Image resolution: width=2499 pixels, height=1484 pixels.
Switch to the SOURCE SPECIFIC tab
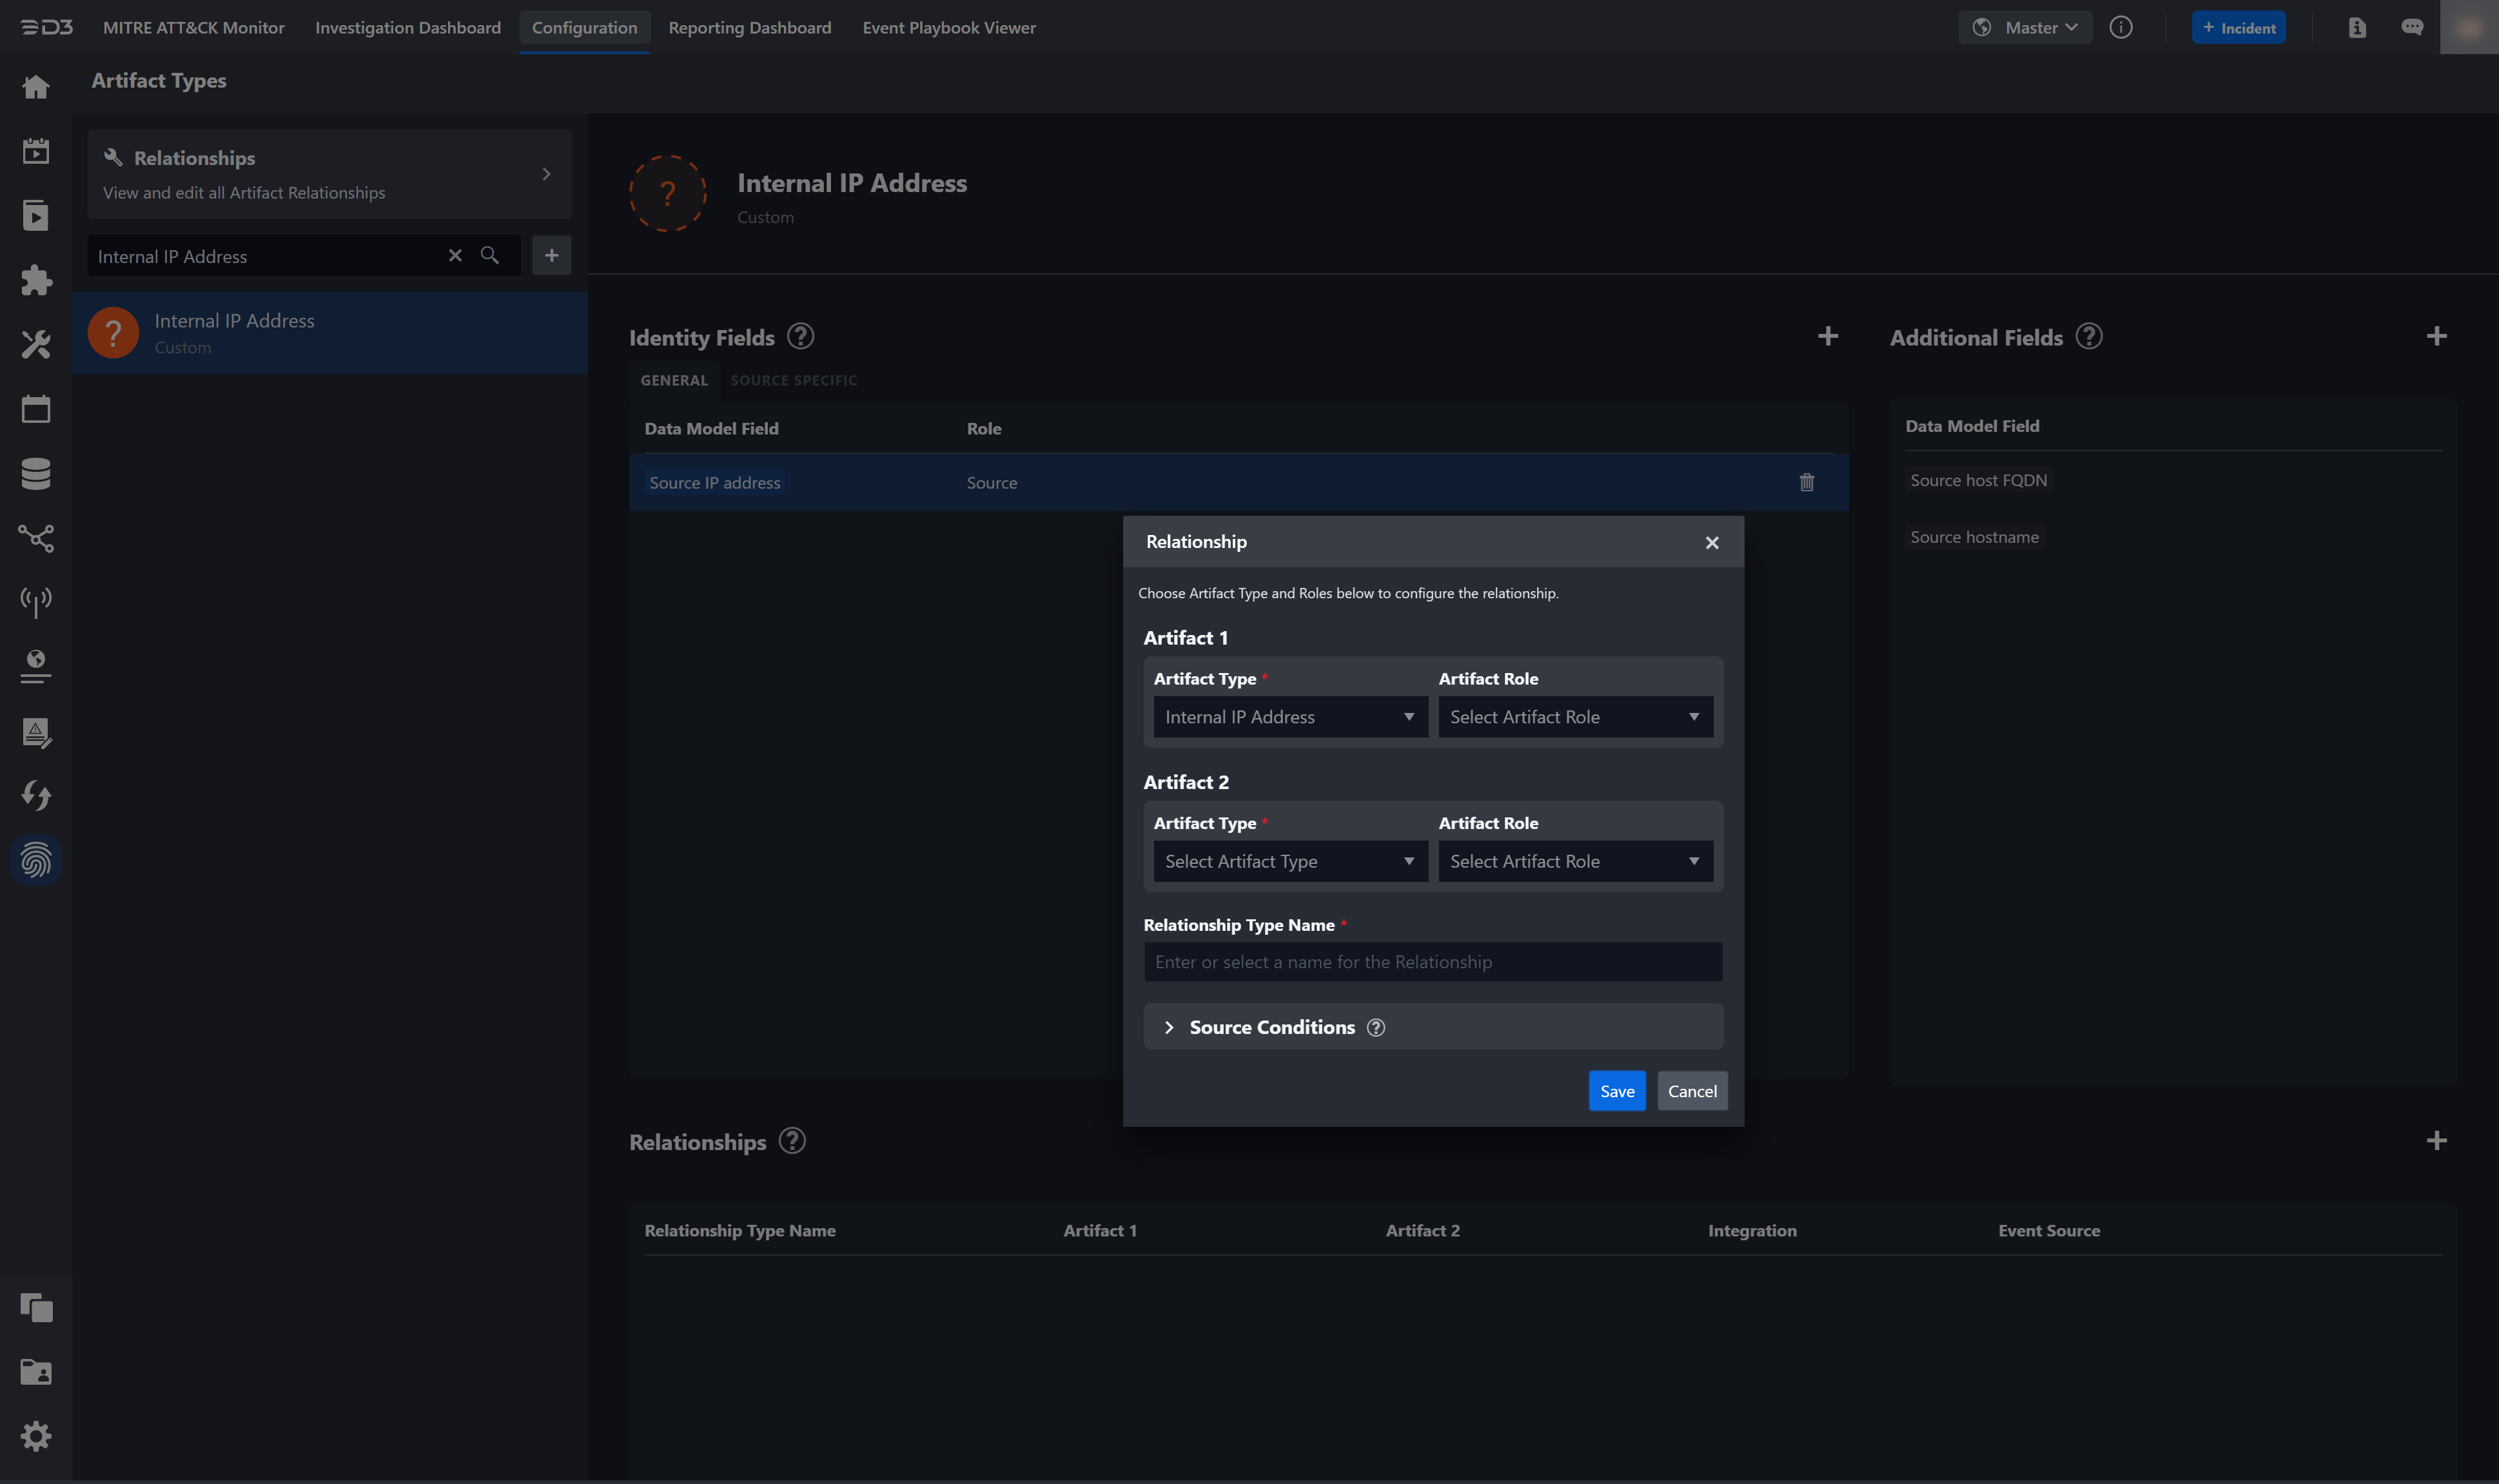(x=794, y=380)
